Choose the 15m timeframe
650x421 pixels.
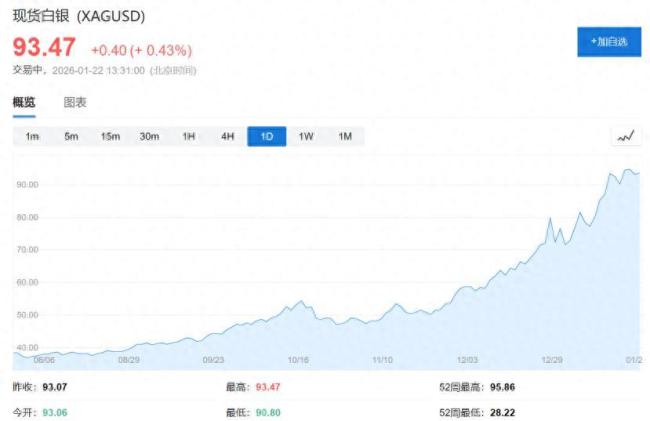(110, 137)
